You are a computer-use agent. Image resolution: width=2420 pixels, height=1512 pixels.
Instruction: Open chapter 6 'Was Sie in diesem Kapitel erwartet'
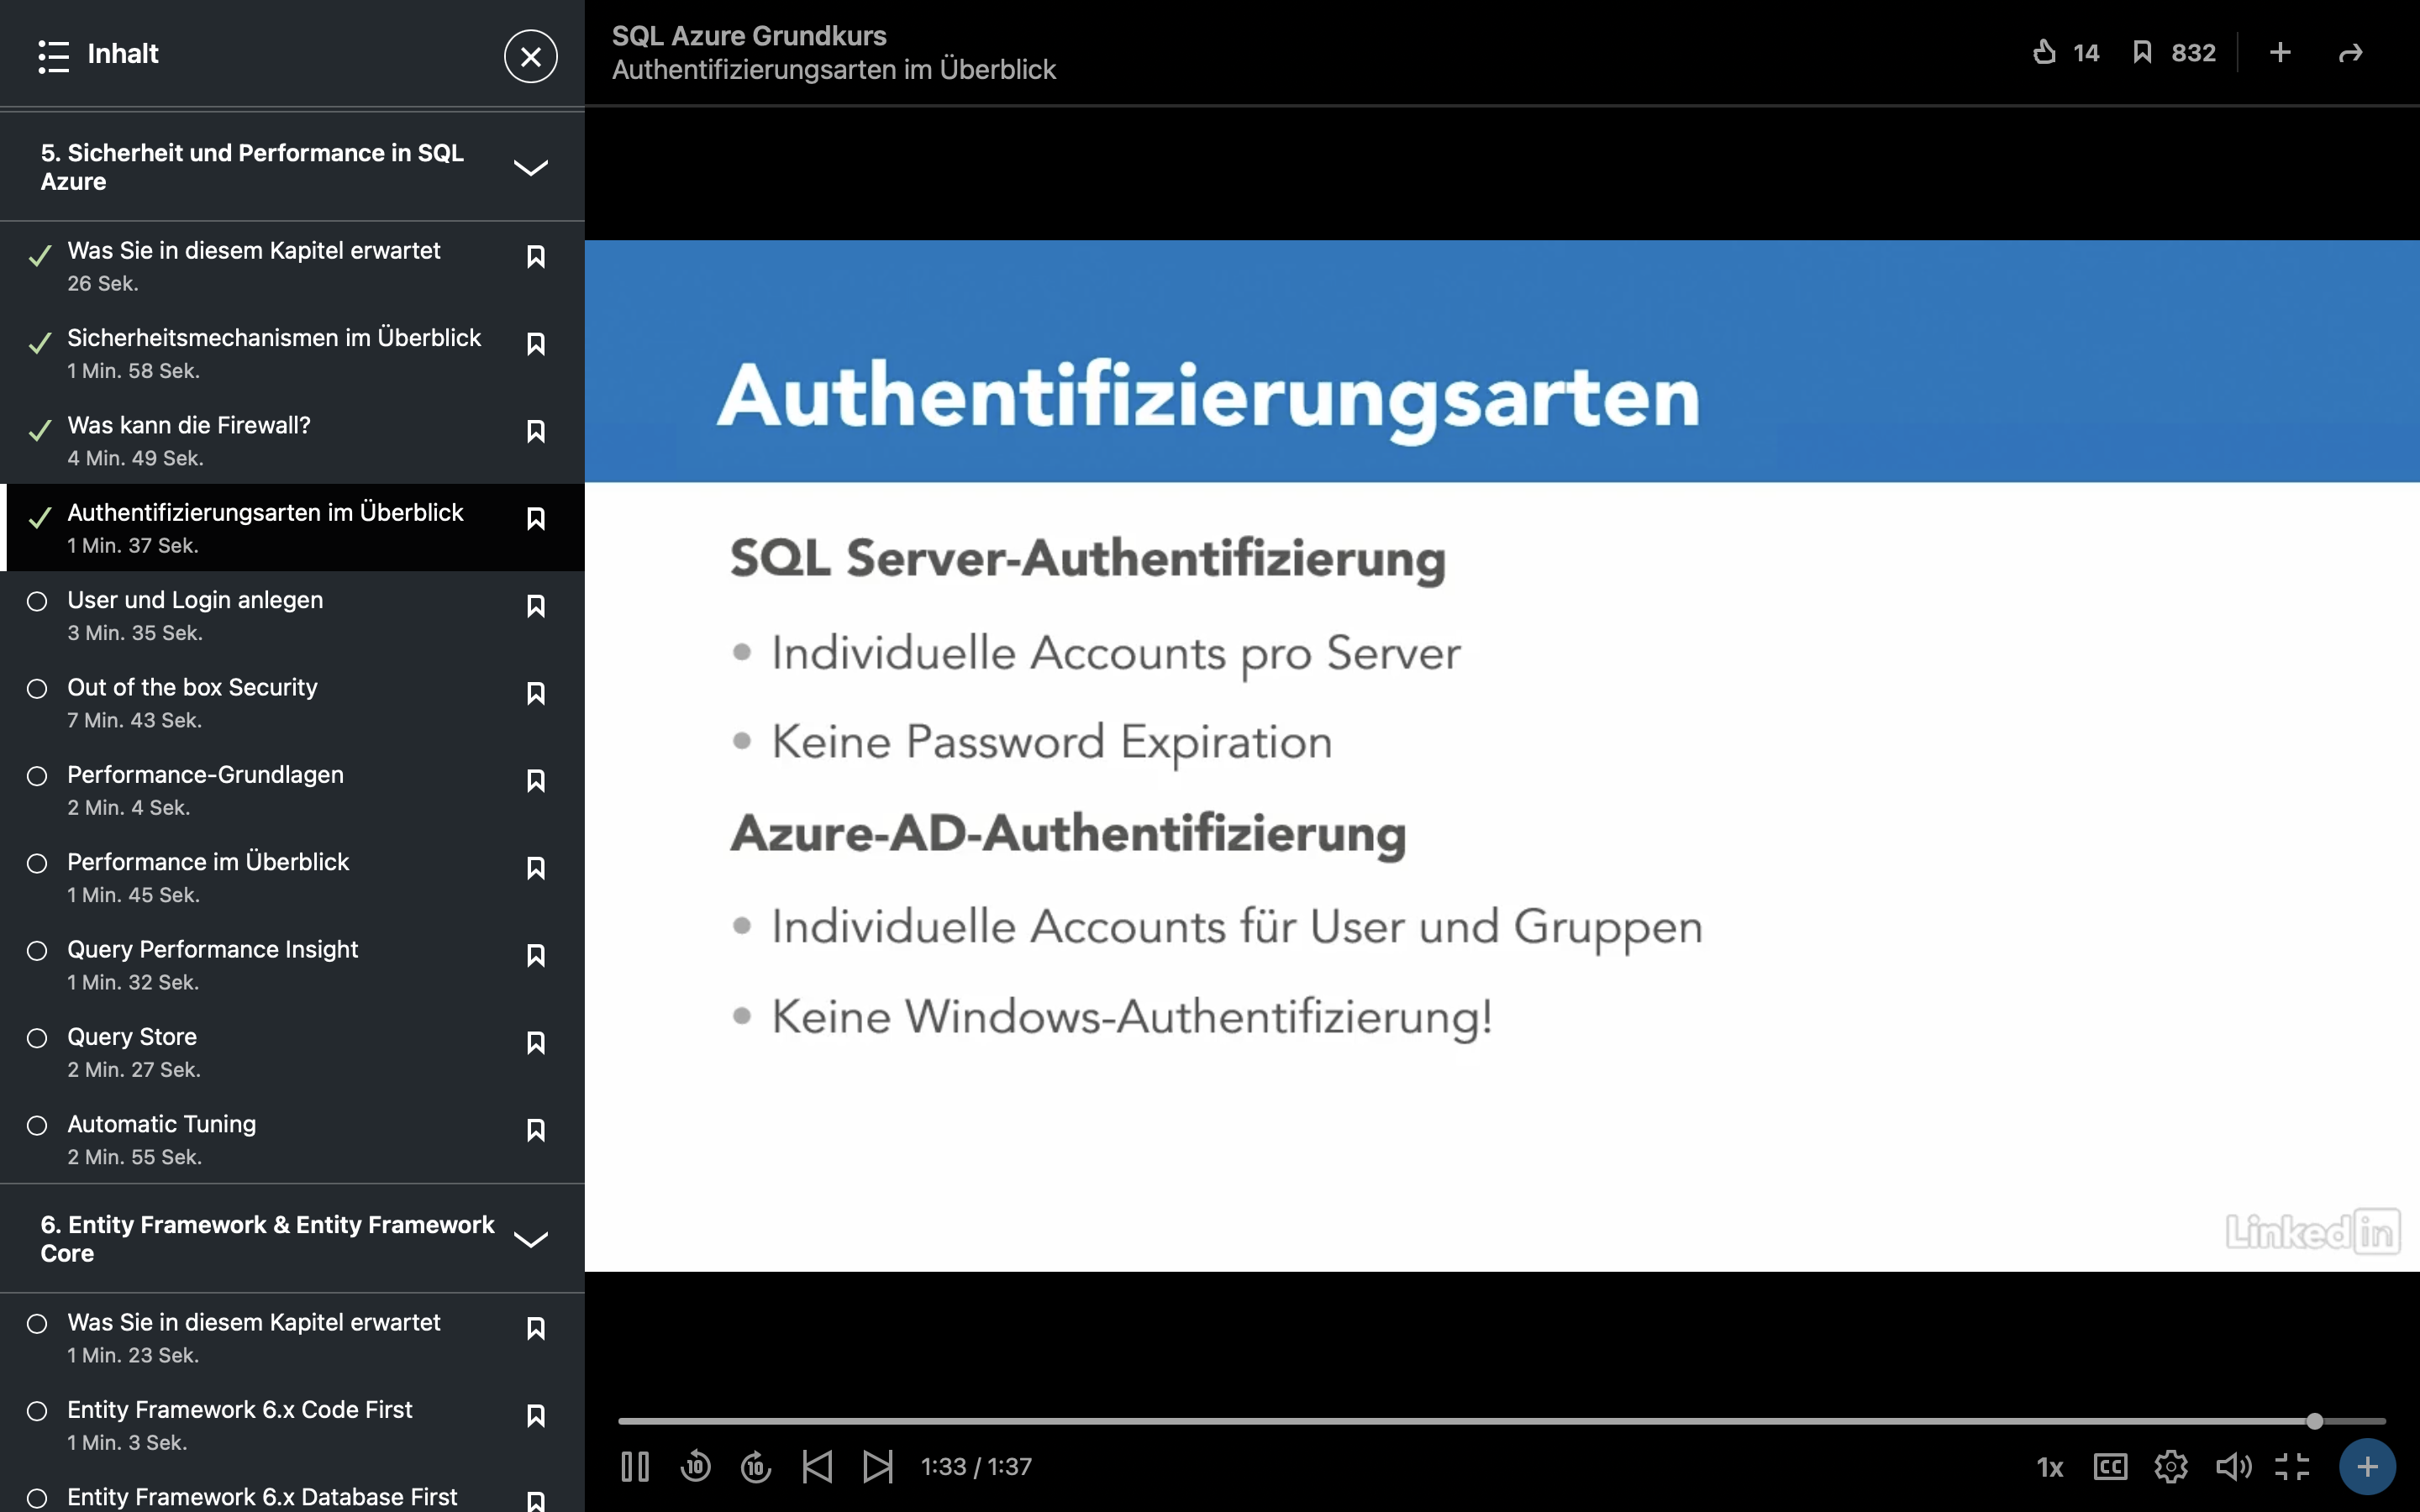tap(292, 1337)
